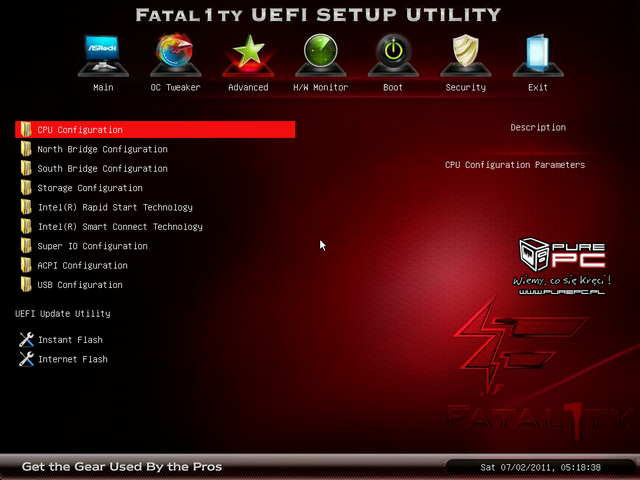The width and height of the screenshot is (640, 480).
Task: Click folder icon beside Storage Configuration
Action: pyautogui.click(x=26, y=188)
